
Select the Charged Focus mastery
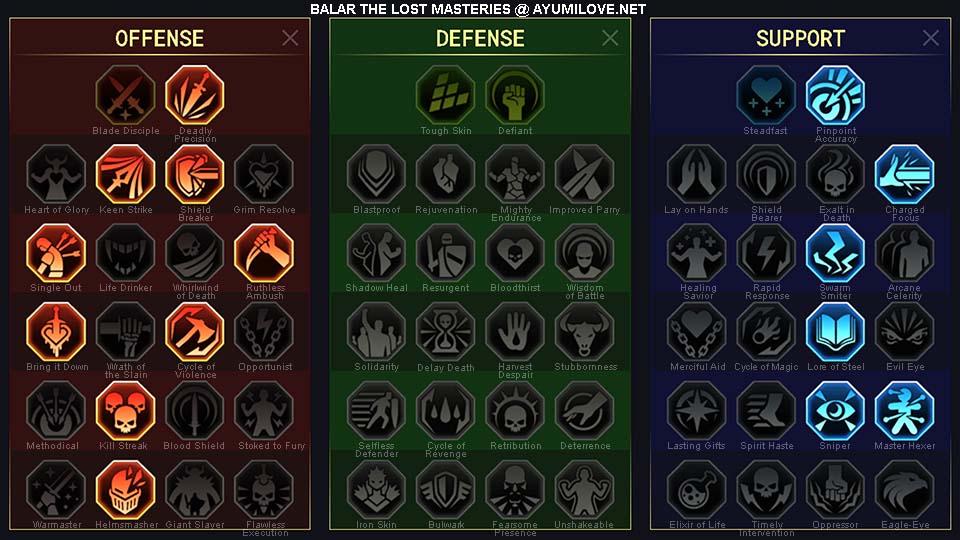[904, 174]
